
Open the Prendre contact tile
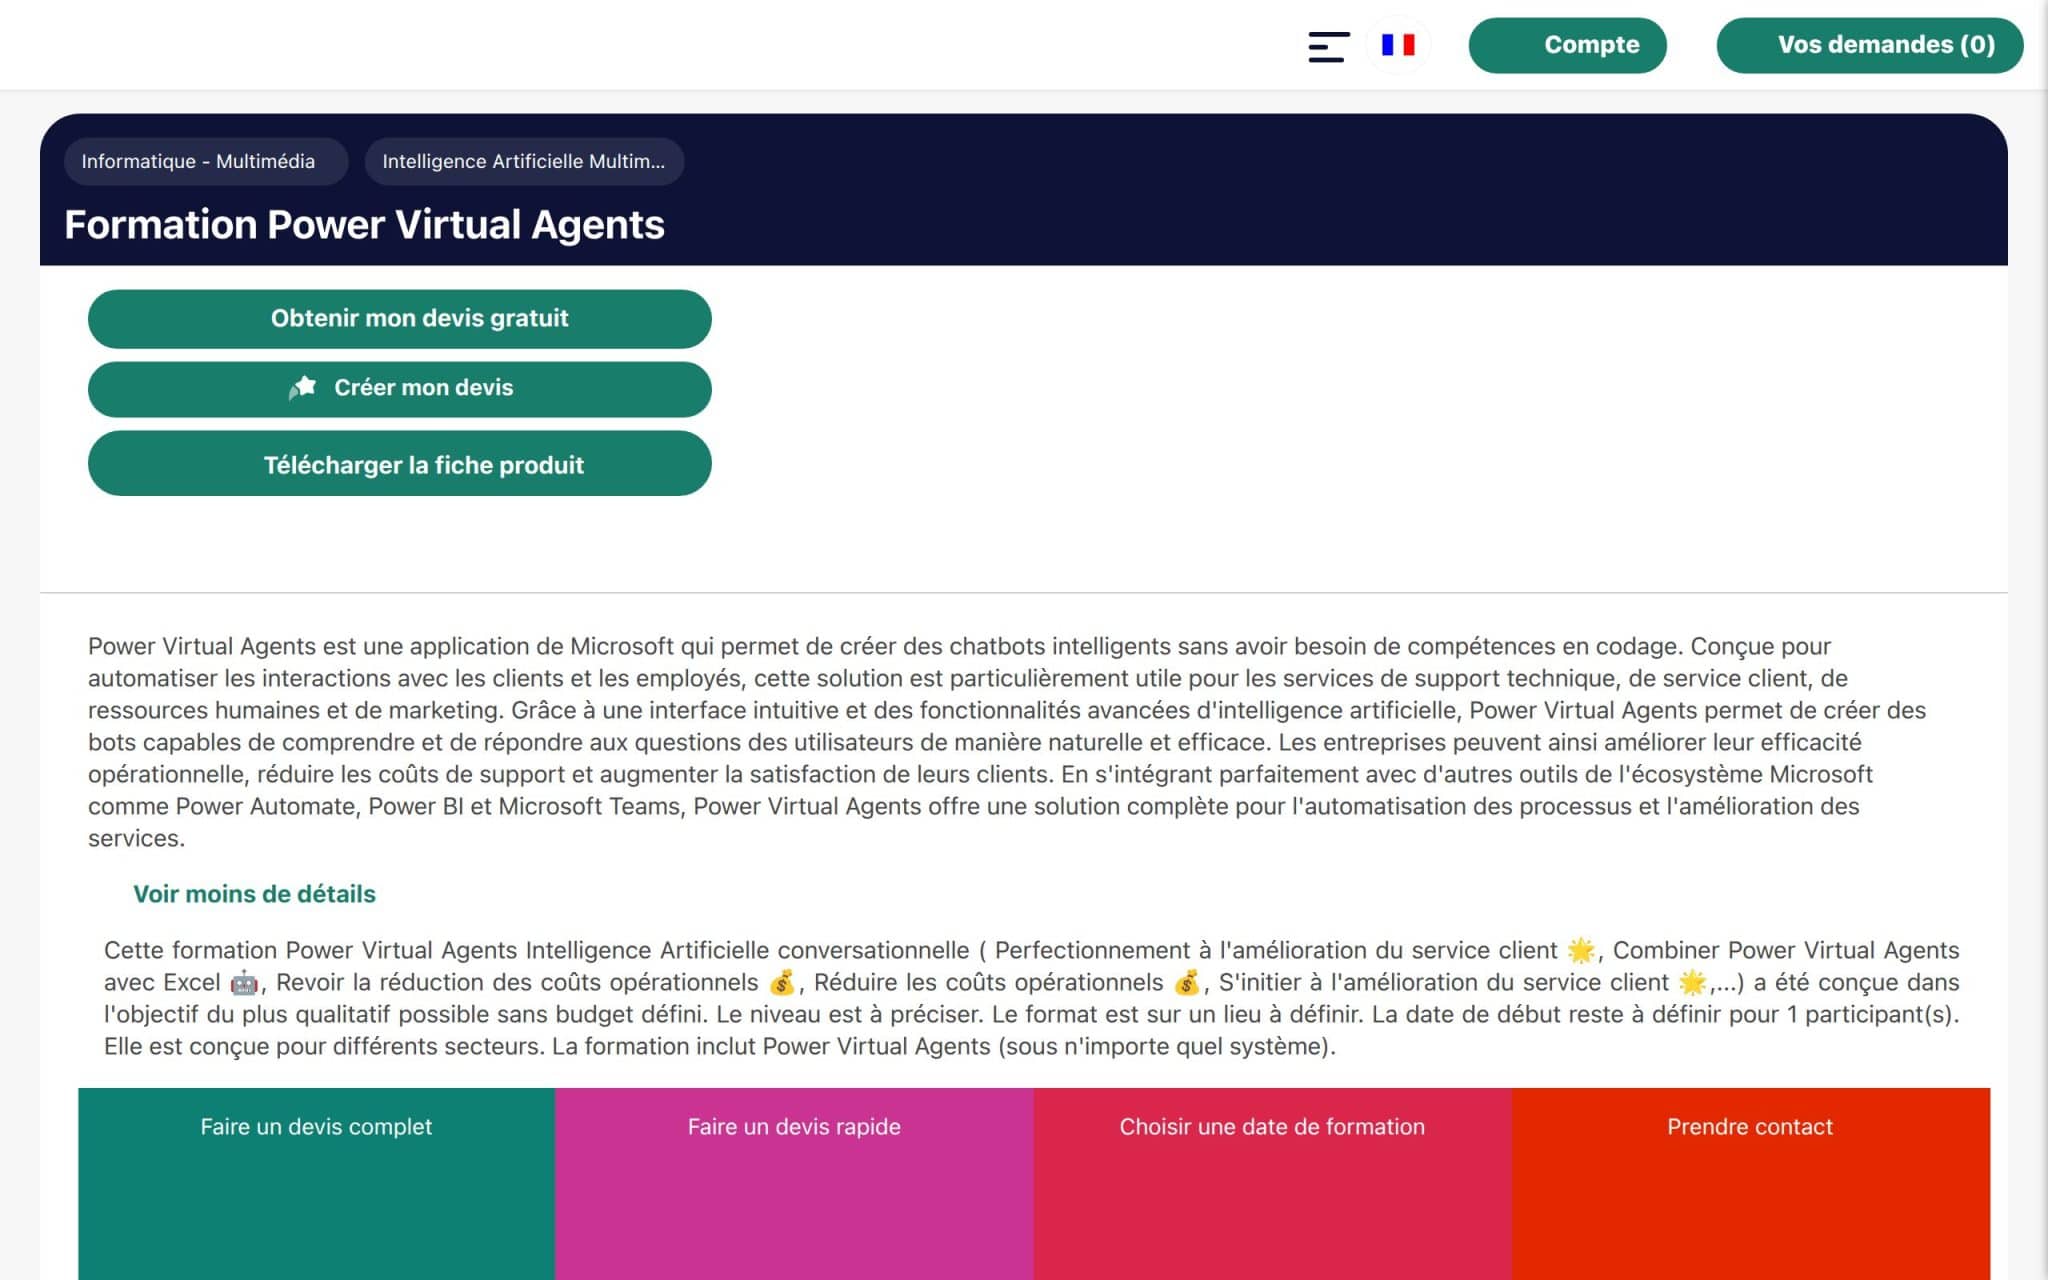click(1750, 1184)
